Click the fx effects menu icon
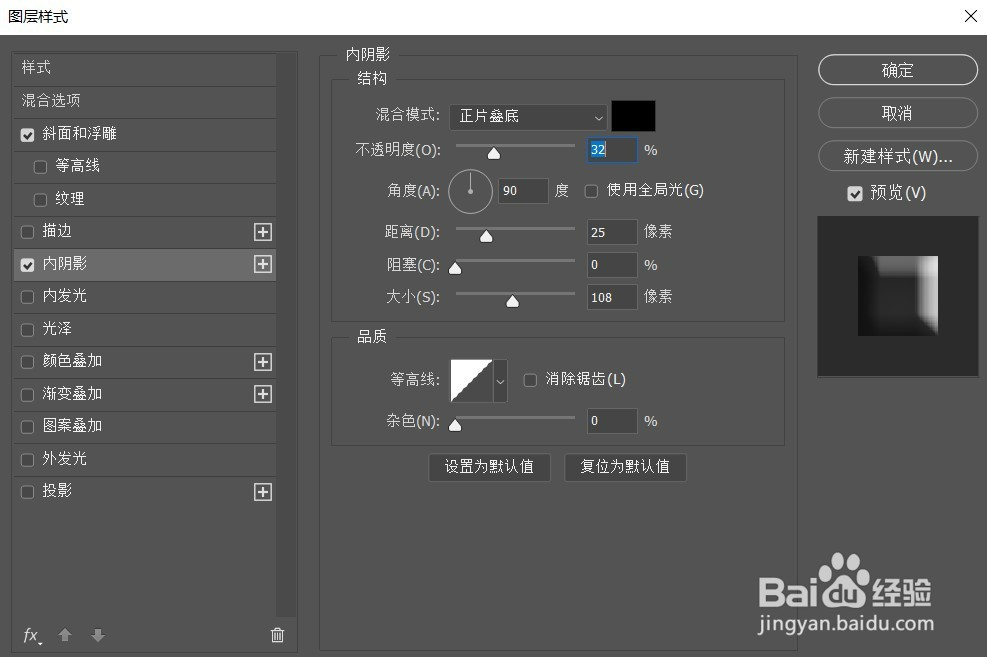Image resolution: width=987 pixels, height=657 pixels. [x=31, y=636]
